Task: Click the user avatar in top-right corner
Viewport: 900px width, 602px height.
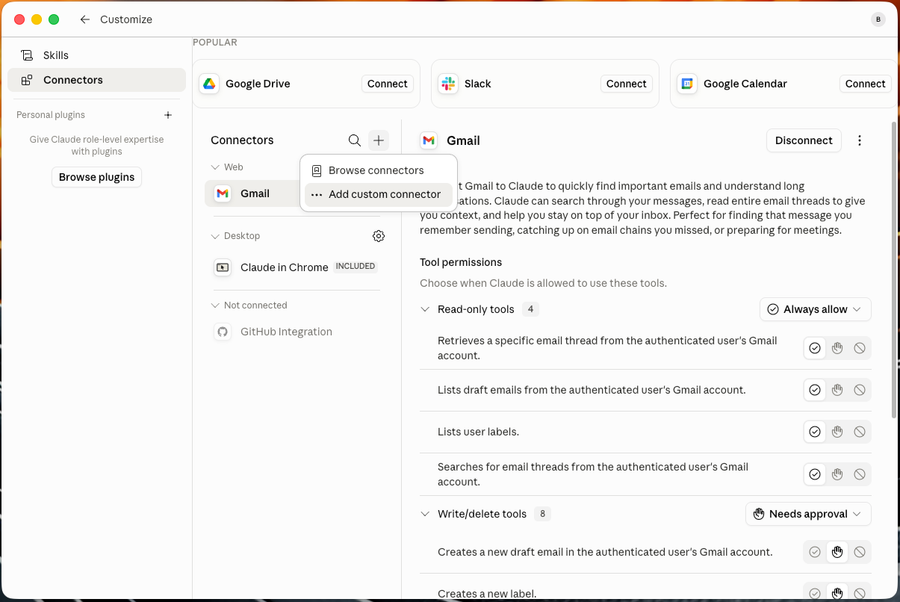Action: pyautogui.click(x=878, y=20)
